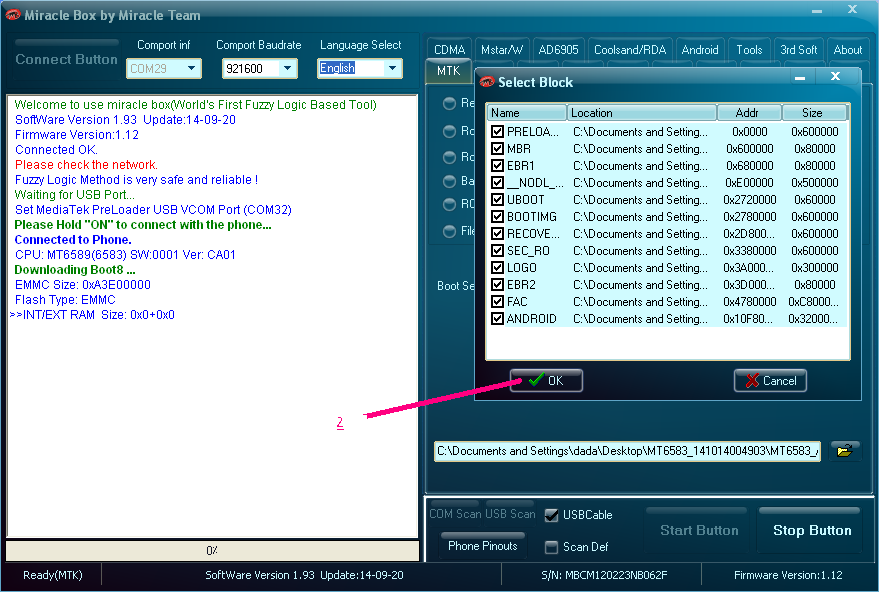Close the Select Block dialog with X
Viewport: 879px width, 592px height.
tap(835, 76)
